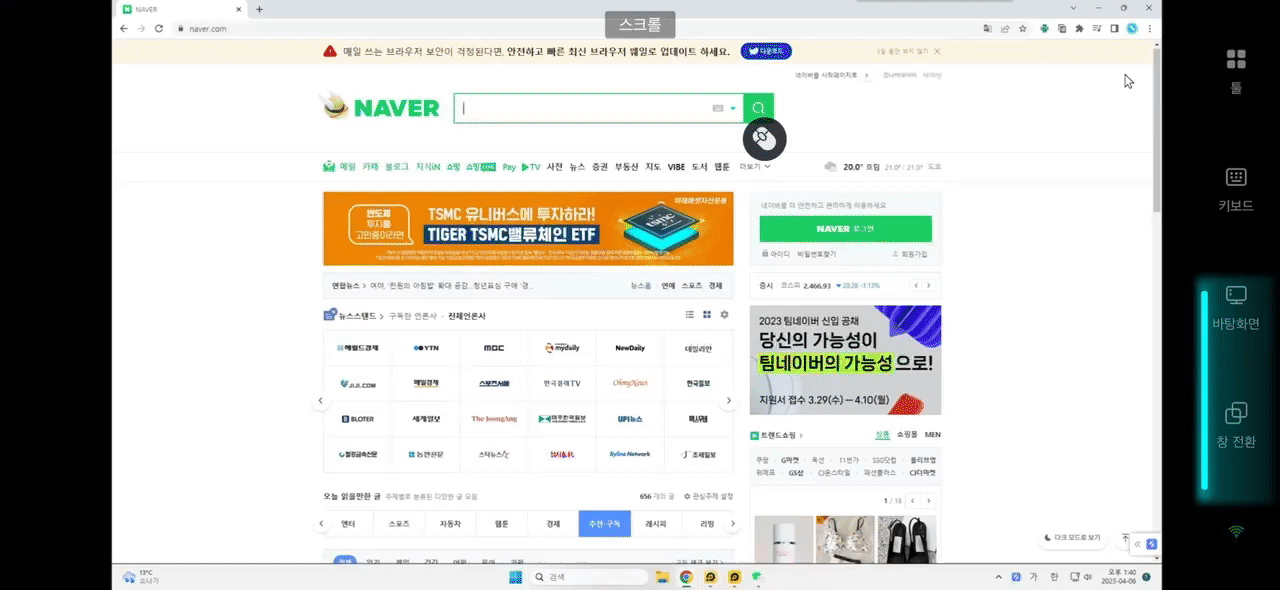Click the green NAVER 로그인 button
Image resolution: width=1280 pixels, height=590 pixels.
point(845,229)
